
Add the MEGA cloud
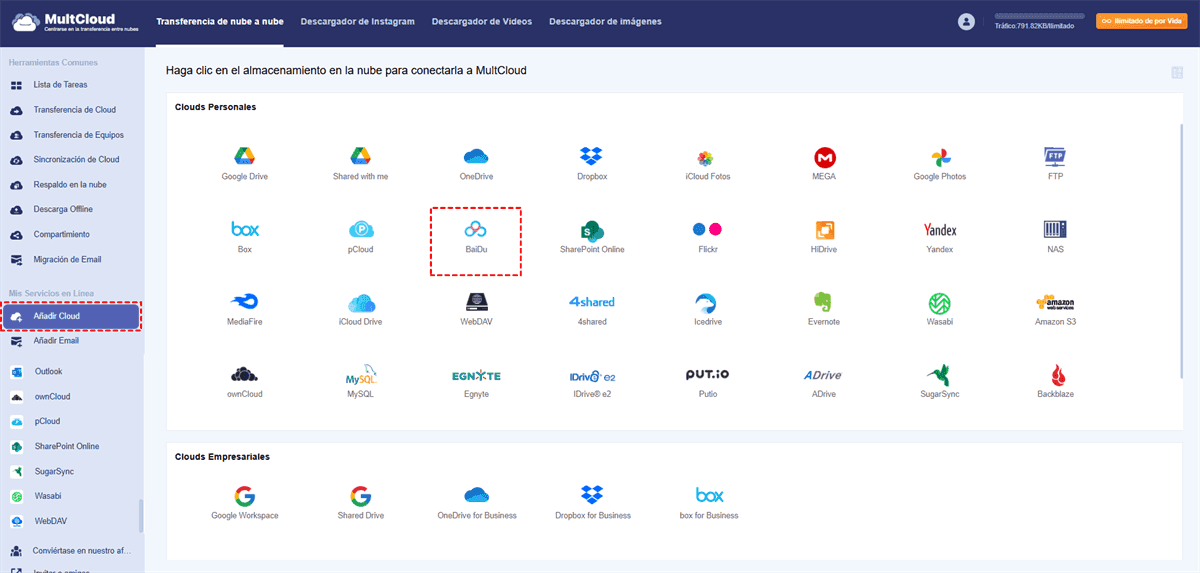(824, 164)
